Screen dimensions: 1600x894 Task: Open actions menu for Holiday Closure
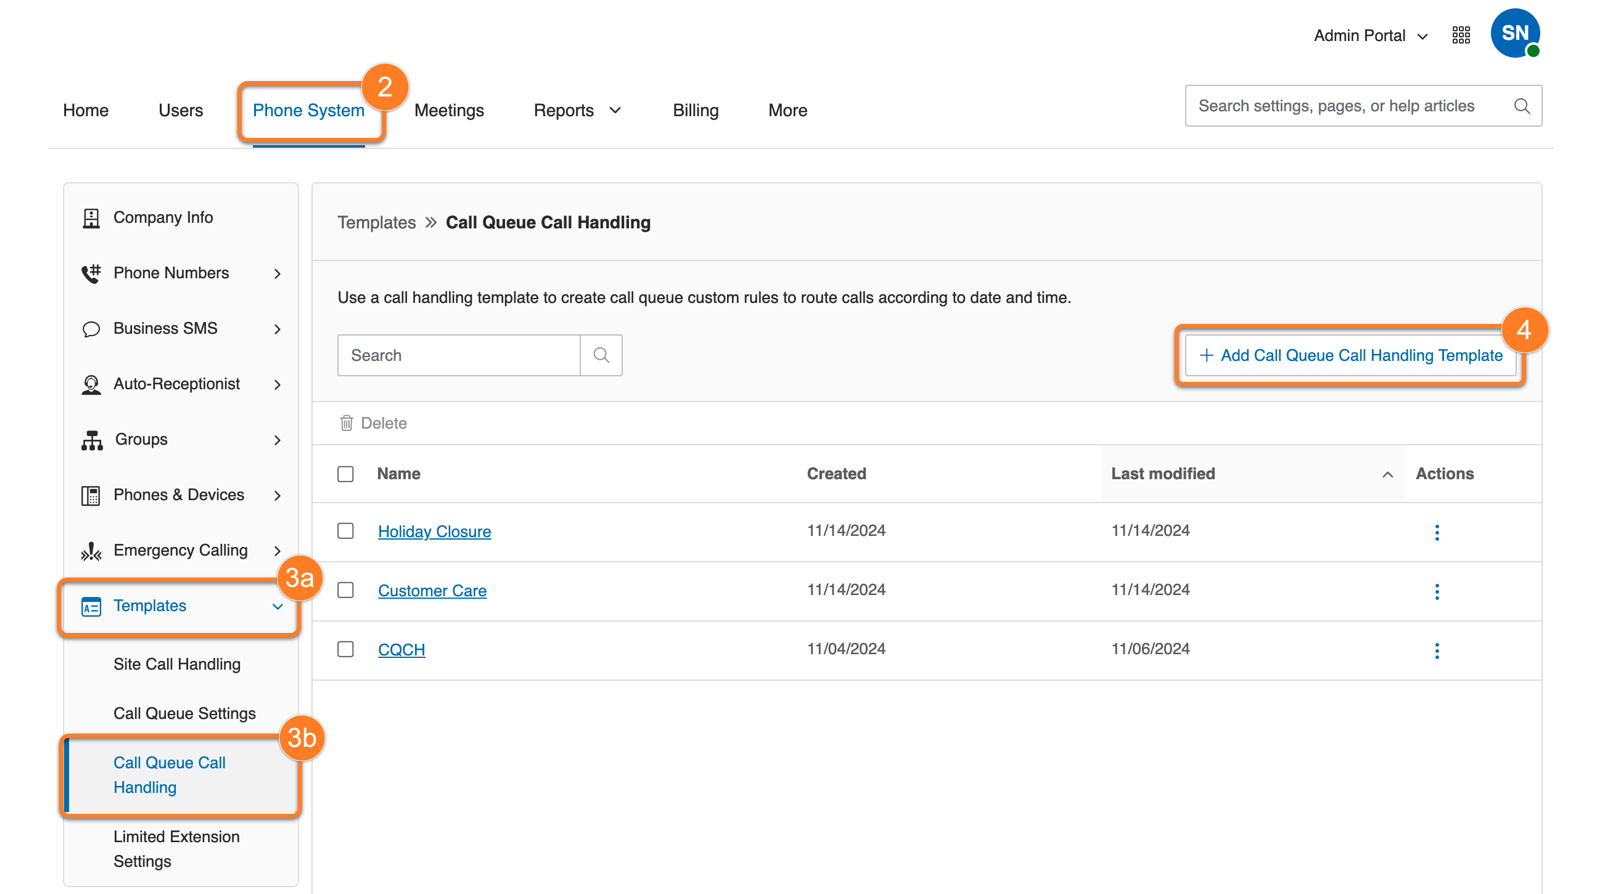[x=1437, y=532]
